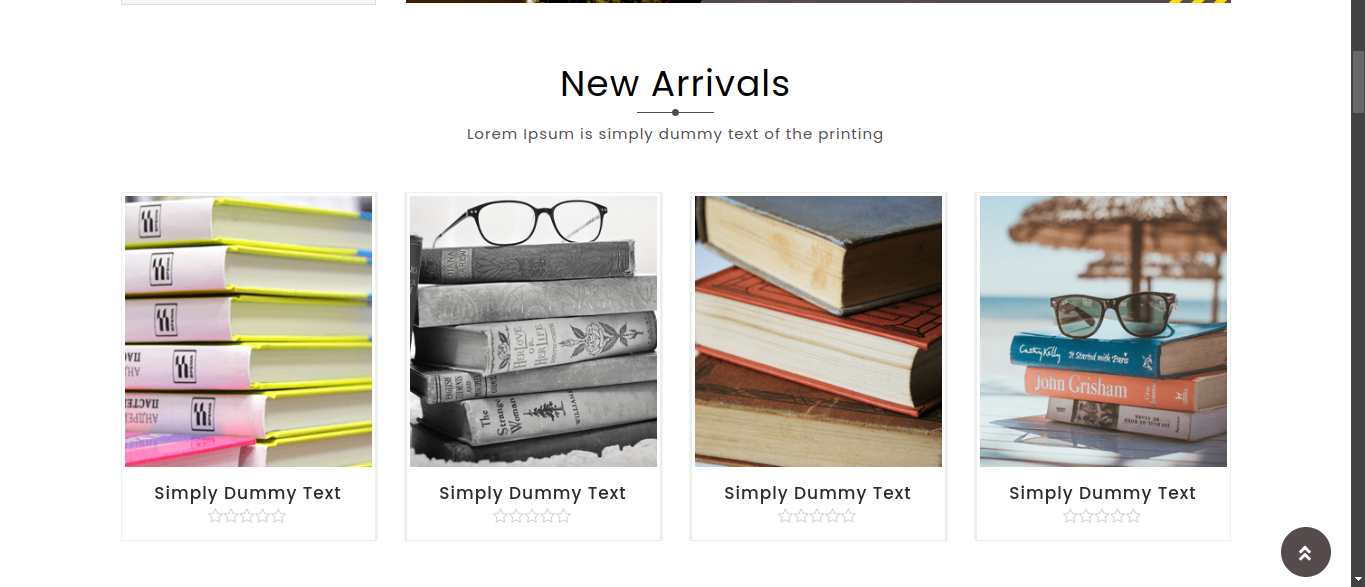Screen dimensions: 1365x587
Task: Click the scroll-to-top double chevron button
Action: coord(1305,552)
